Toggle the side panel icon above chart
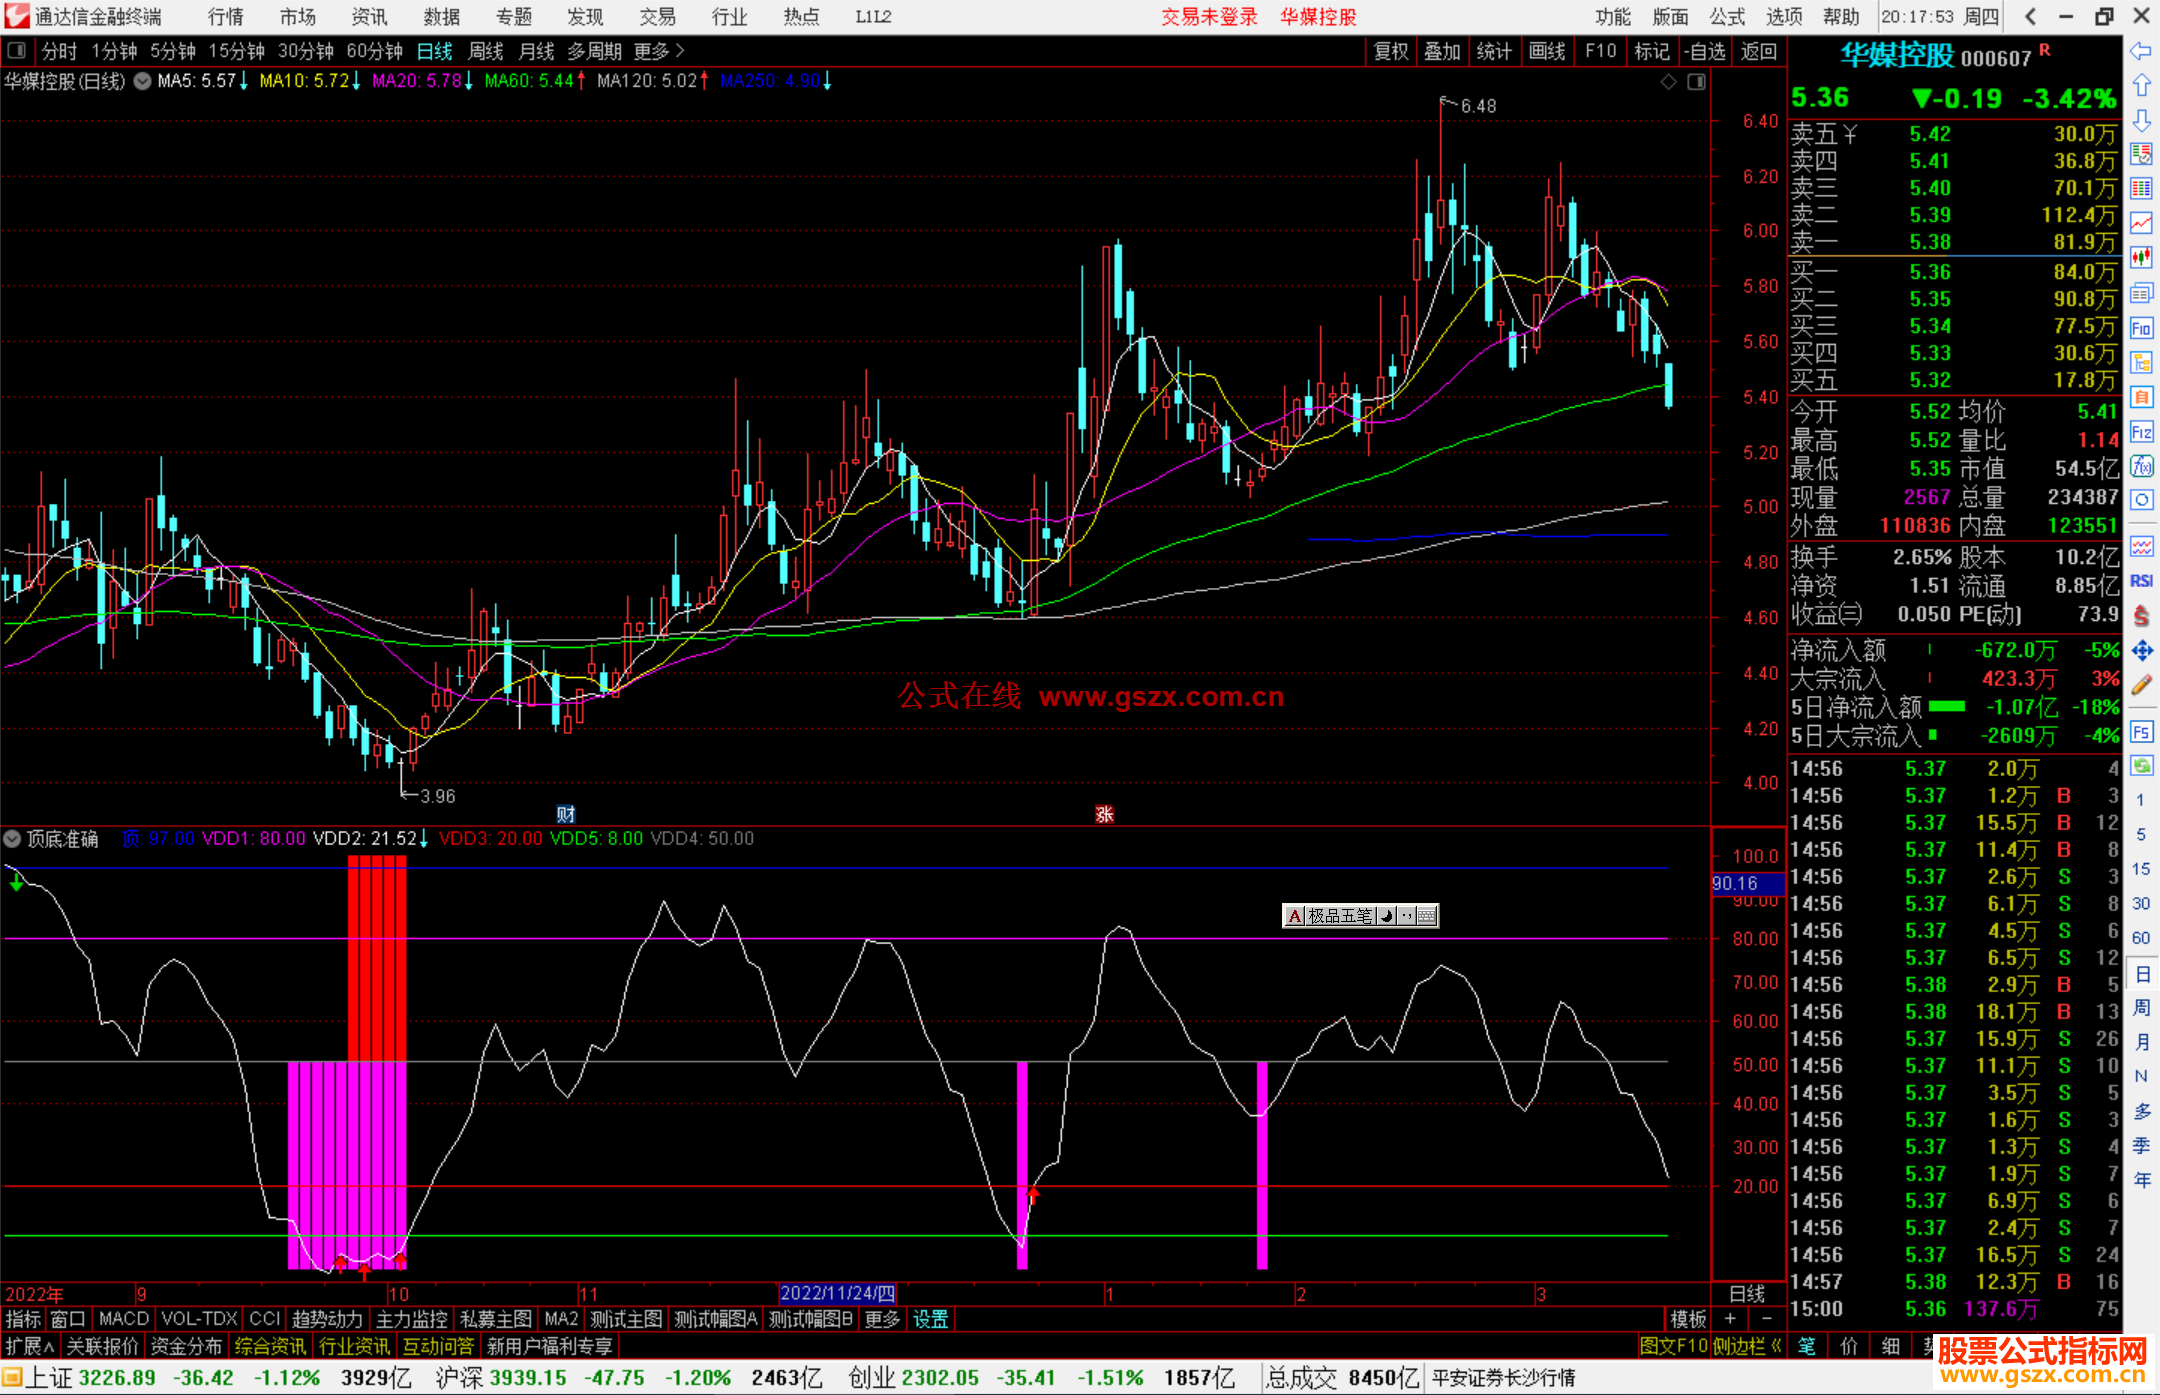 click(x=1696, y=82)
